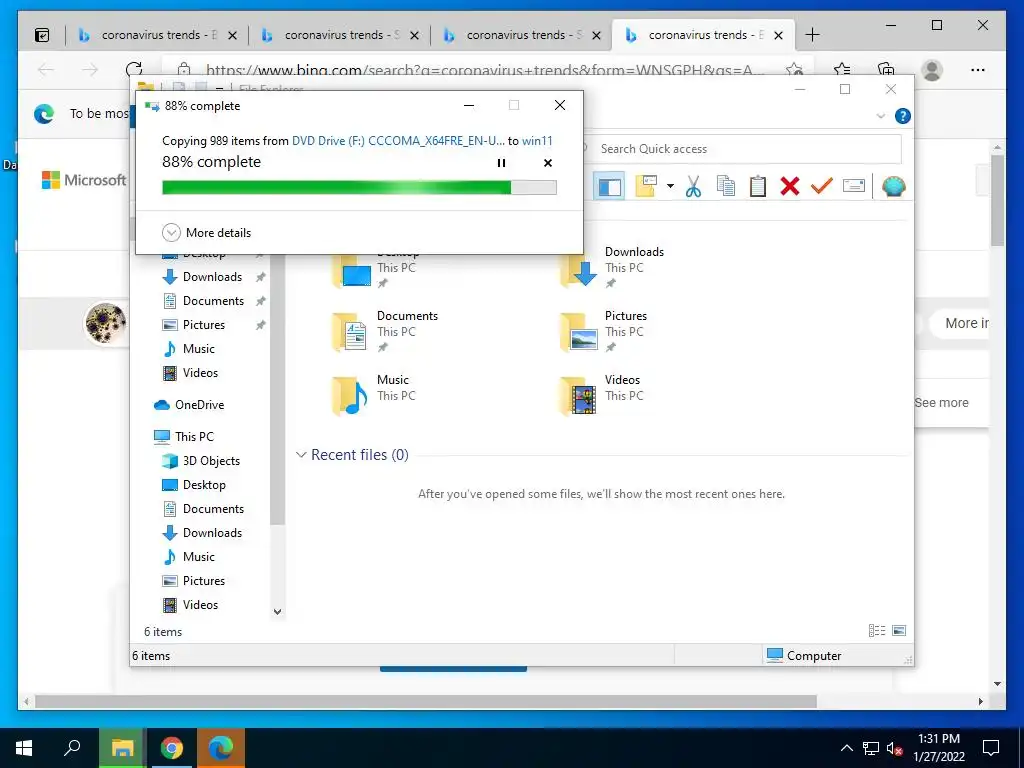1024x768 pixels.
Task: Select pinned Documents in navigation pane
Action: pyautogui.click(x=213, y=301)
